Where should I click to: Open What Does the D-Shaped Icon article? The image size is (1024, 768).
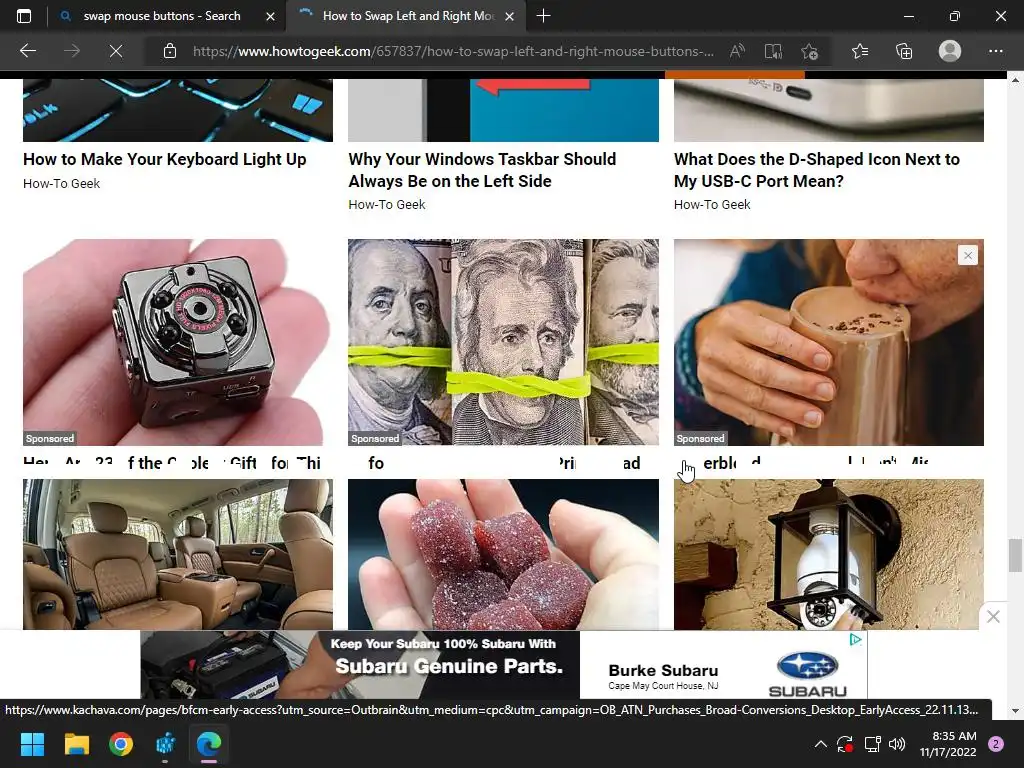[x=816, y=170]
